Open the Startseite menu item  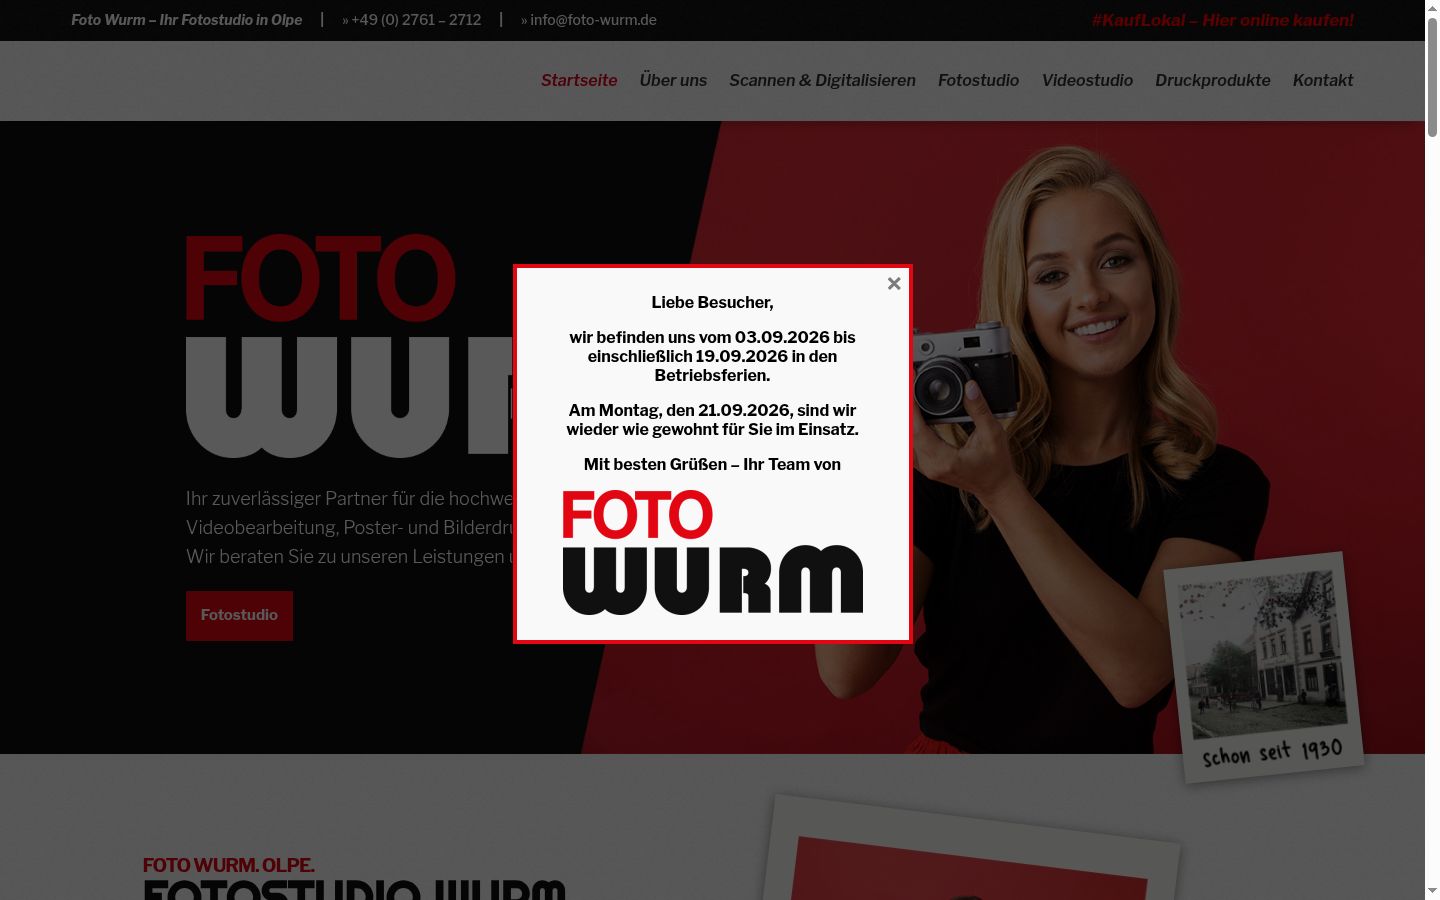coord(579,80)
